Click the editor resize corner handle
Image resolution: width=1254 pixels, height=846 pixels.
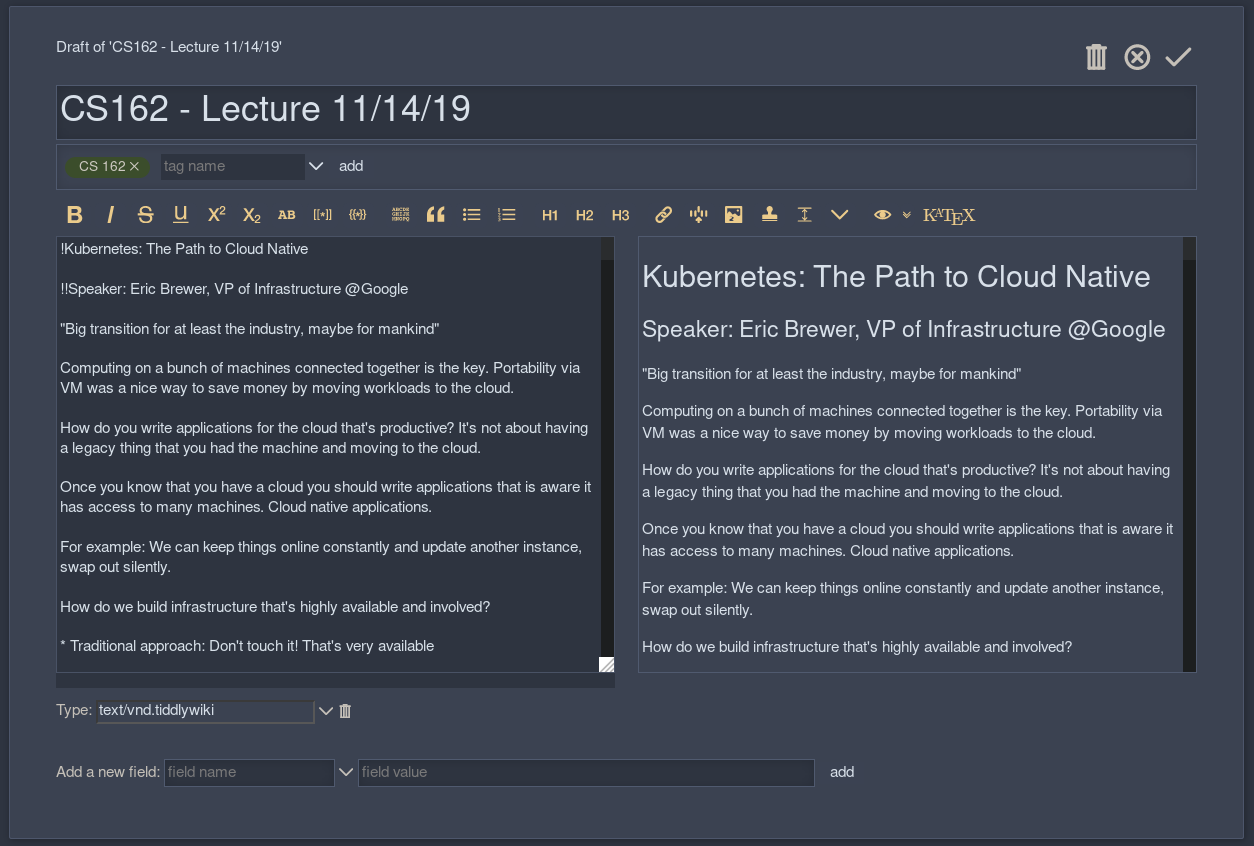click(607, 664)
